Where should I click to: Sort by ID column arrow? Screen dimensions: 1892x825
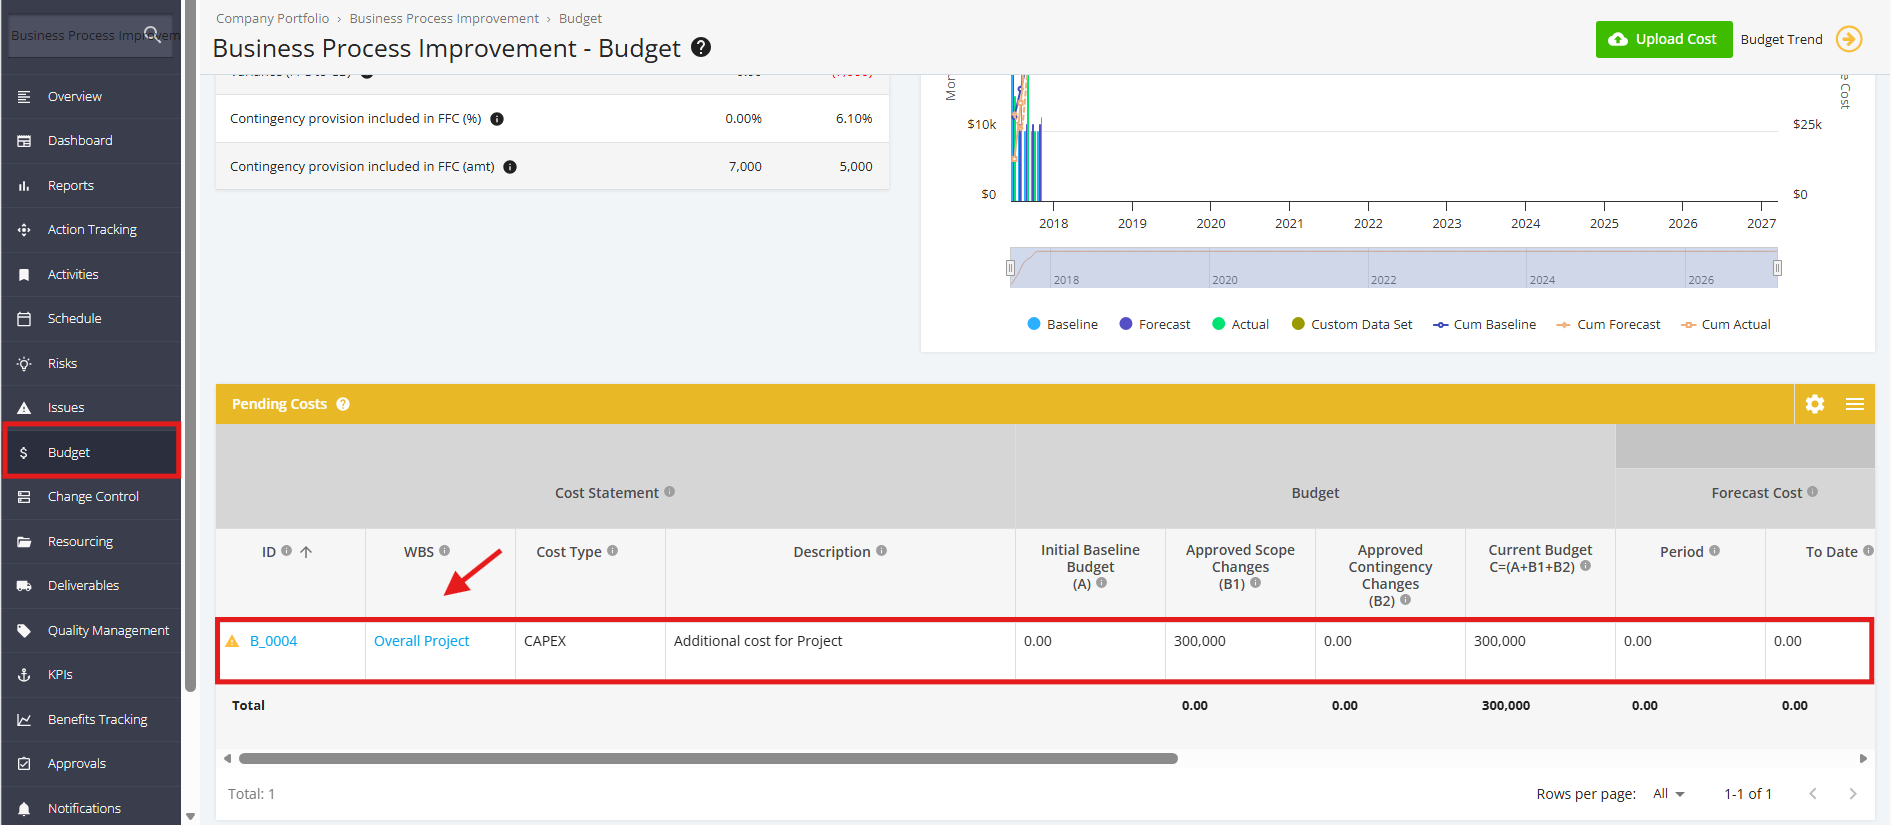click(306, 552)
